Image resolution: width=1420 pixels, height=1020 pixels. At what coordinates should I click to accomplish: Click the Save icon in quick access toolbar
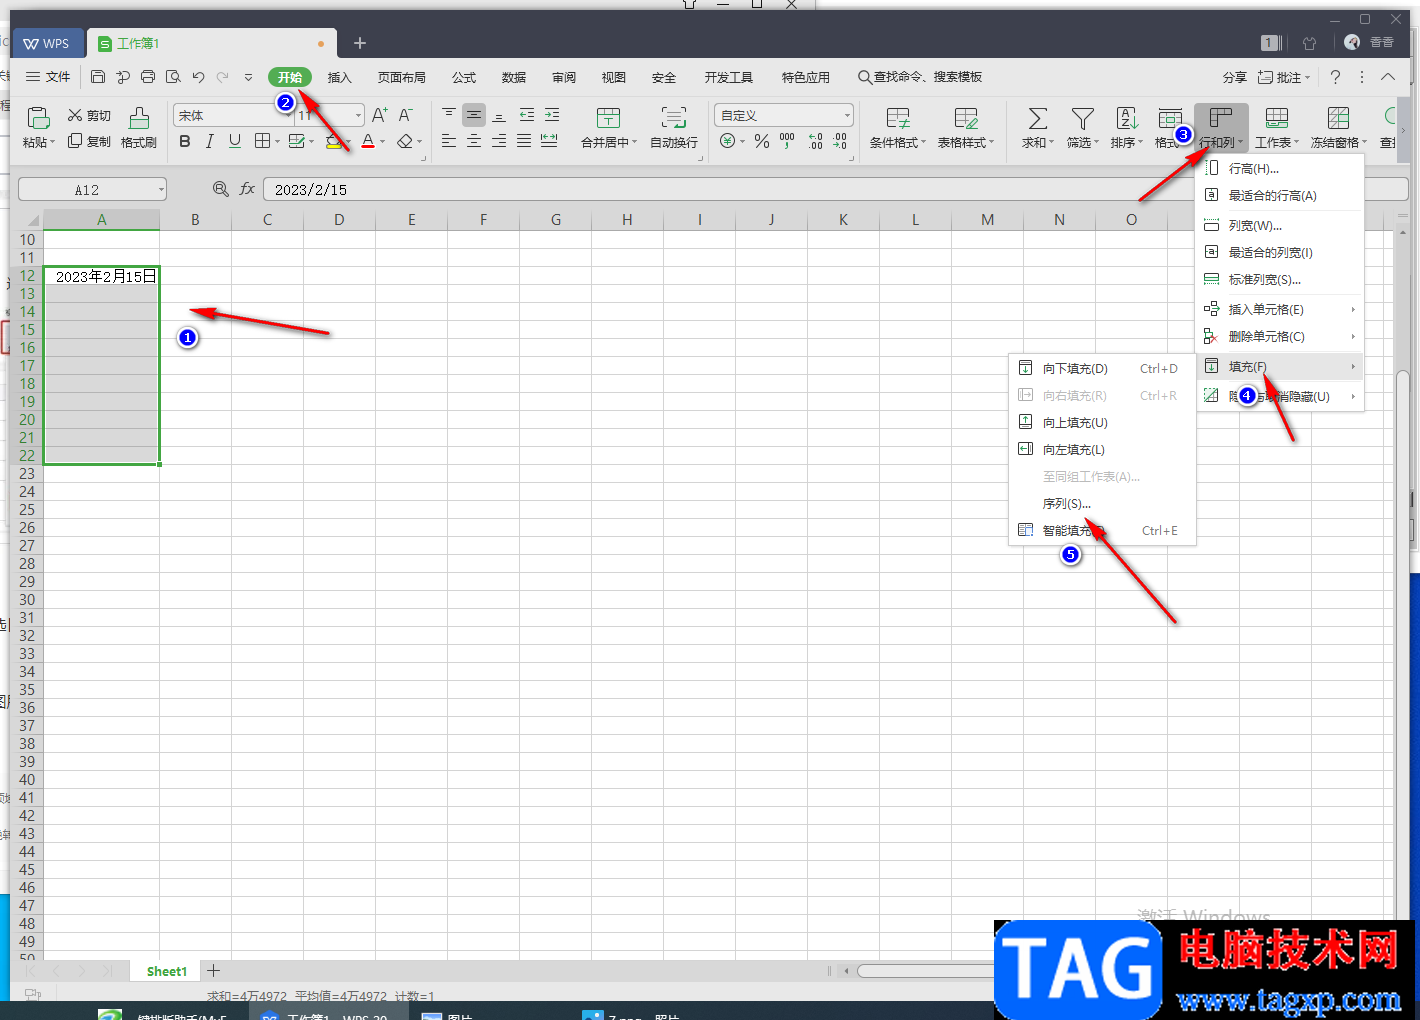(x=98, y=77)
